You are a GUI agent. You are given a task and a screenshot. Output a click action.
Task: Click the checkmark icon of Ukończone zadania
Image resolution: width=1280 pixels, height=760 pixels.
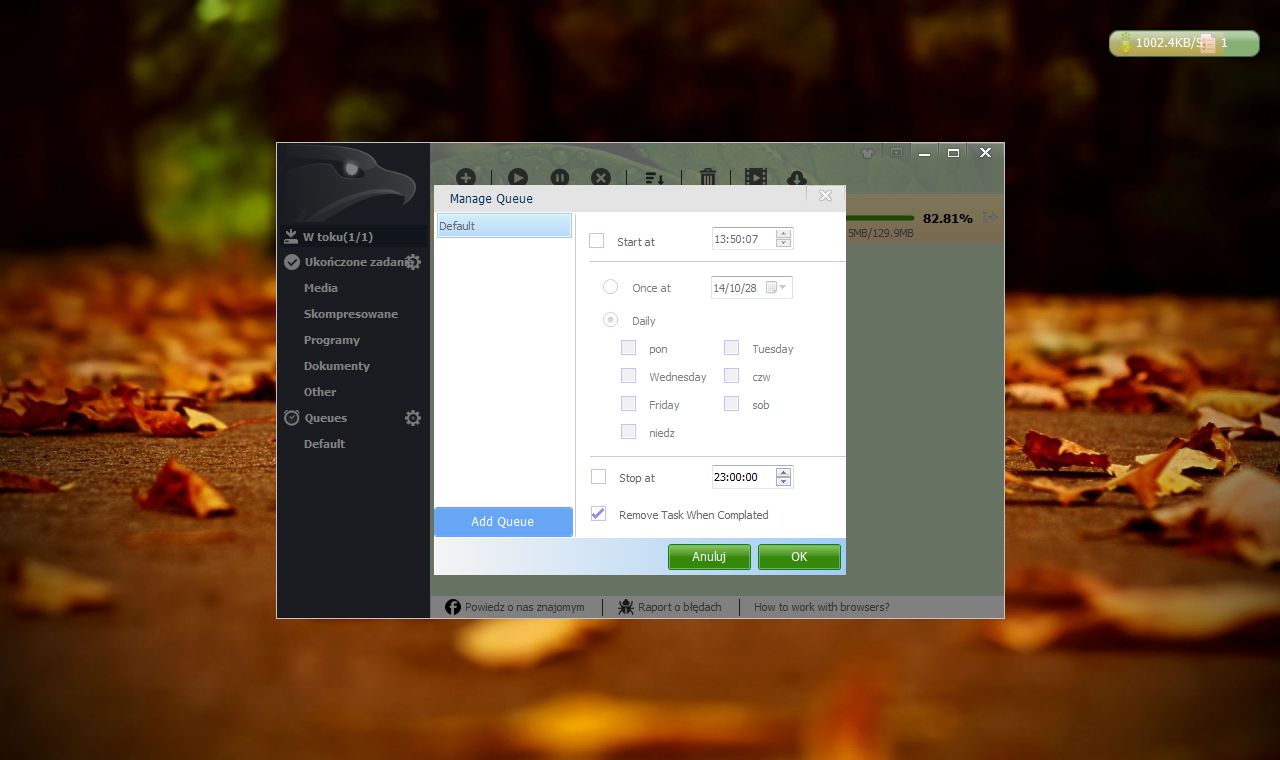pyautogui.click(x=292, y=262)
